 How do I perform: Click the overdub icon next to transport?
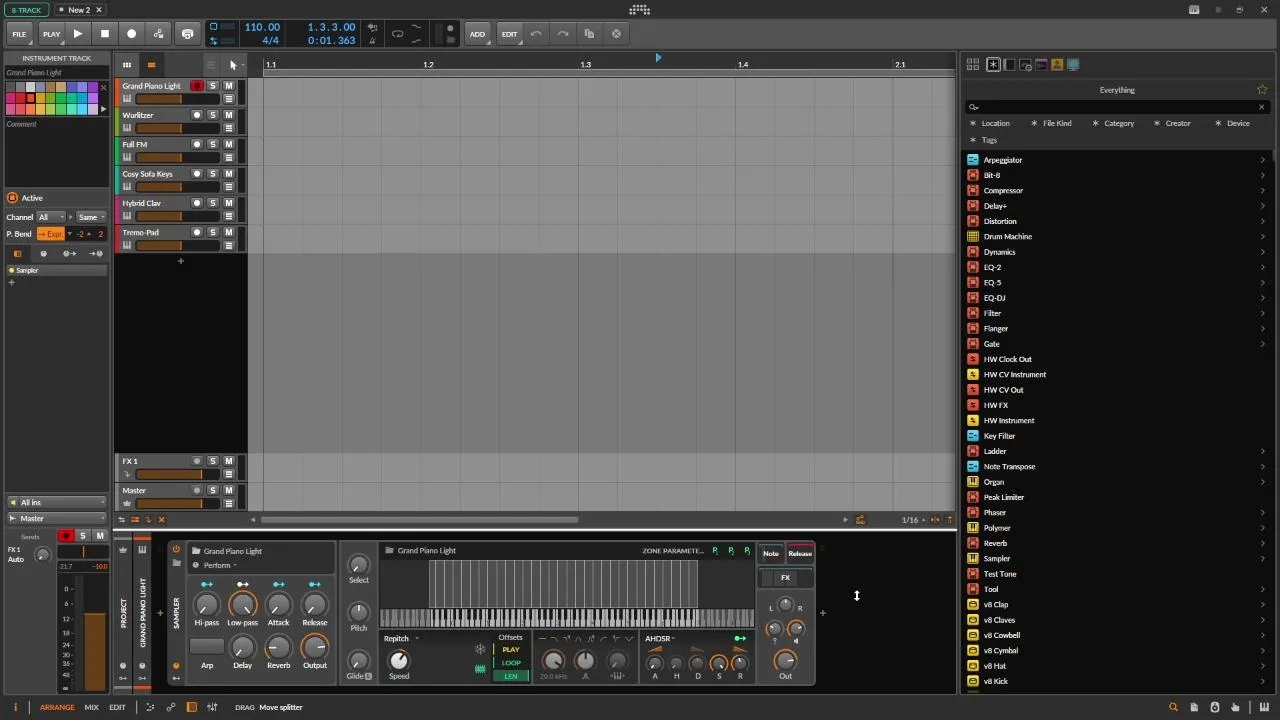187,34
